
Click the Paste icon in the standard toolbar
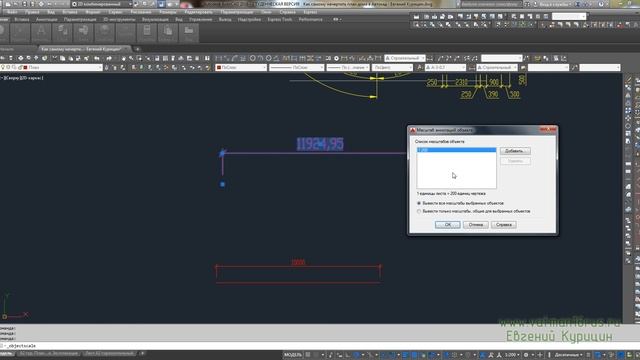tap(71, 58)
